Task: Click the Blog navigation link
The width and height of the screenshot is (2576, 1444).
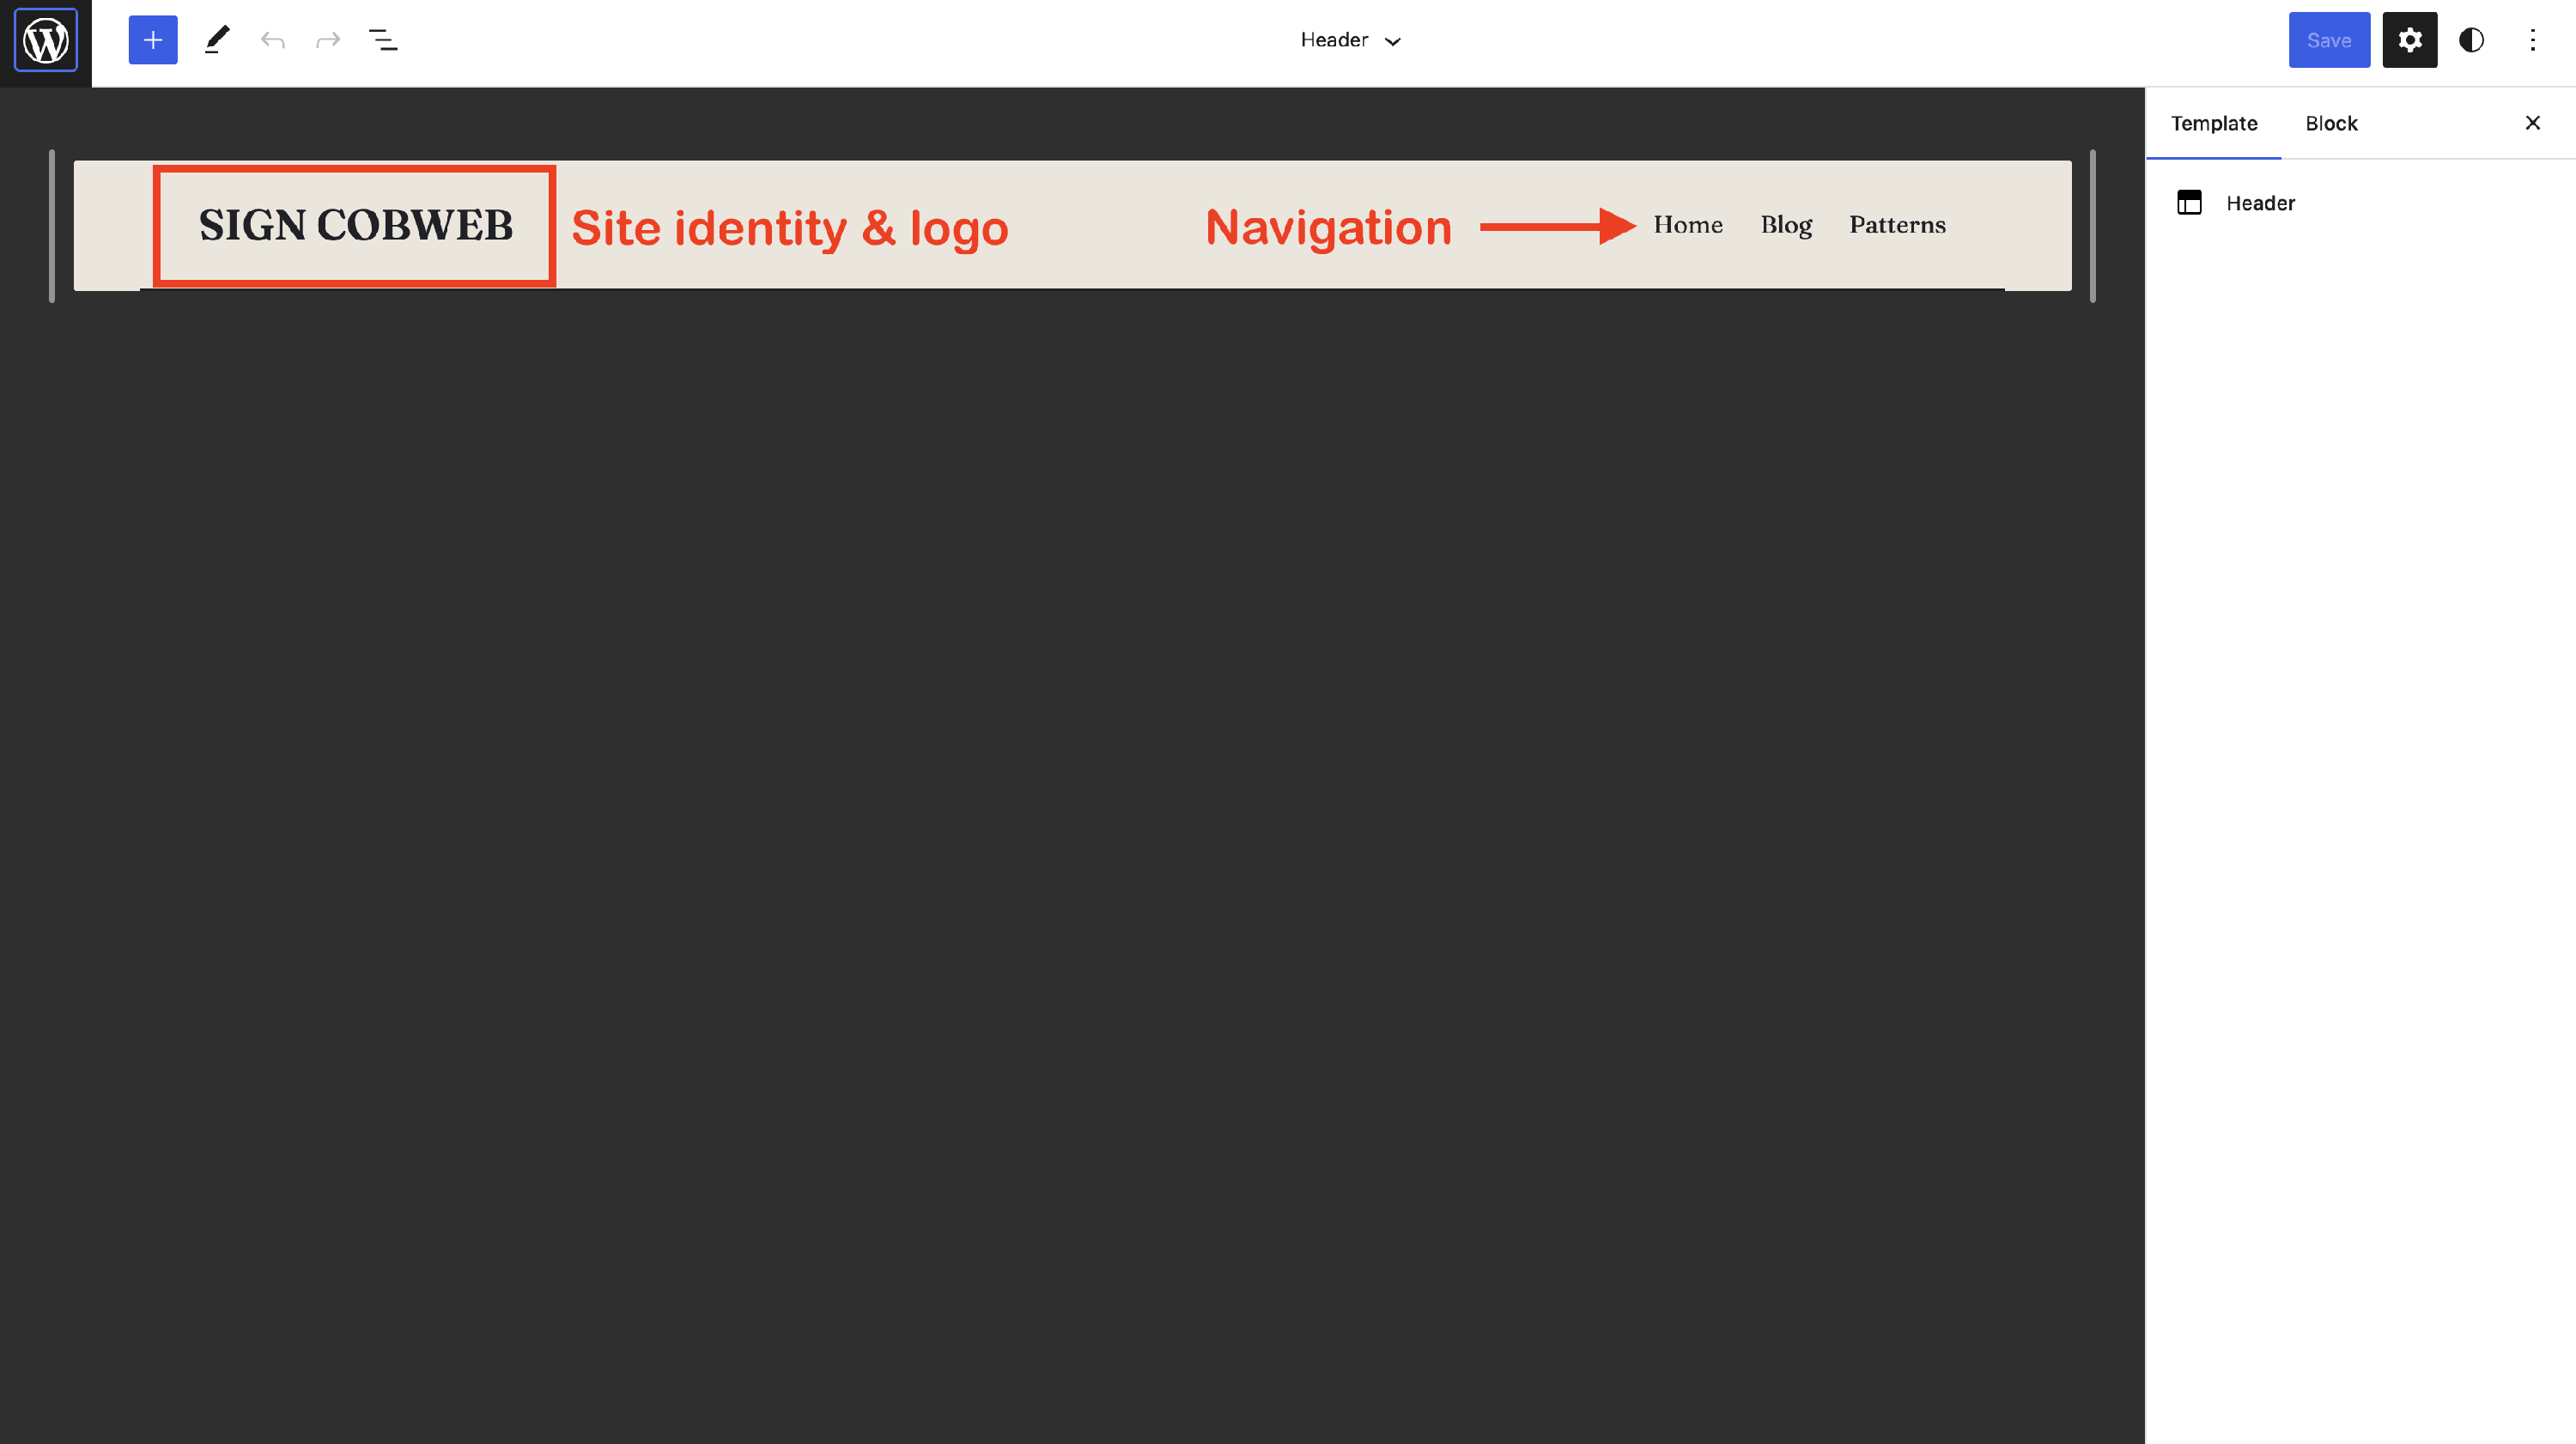Action: tap(1786, 225)
